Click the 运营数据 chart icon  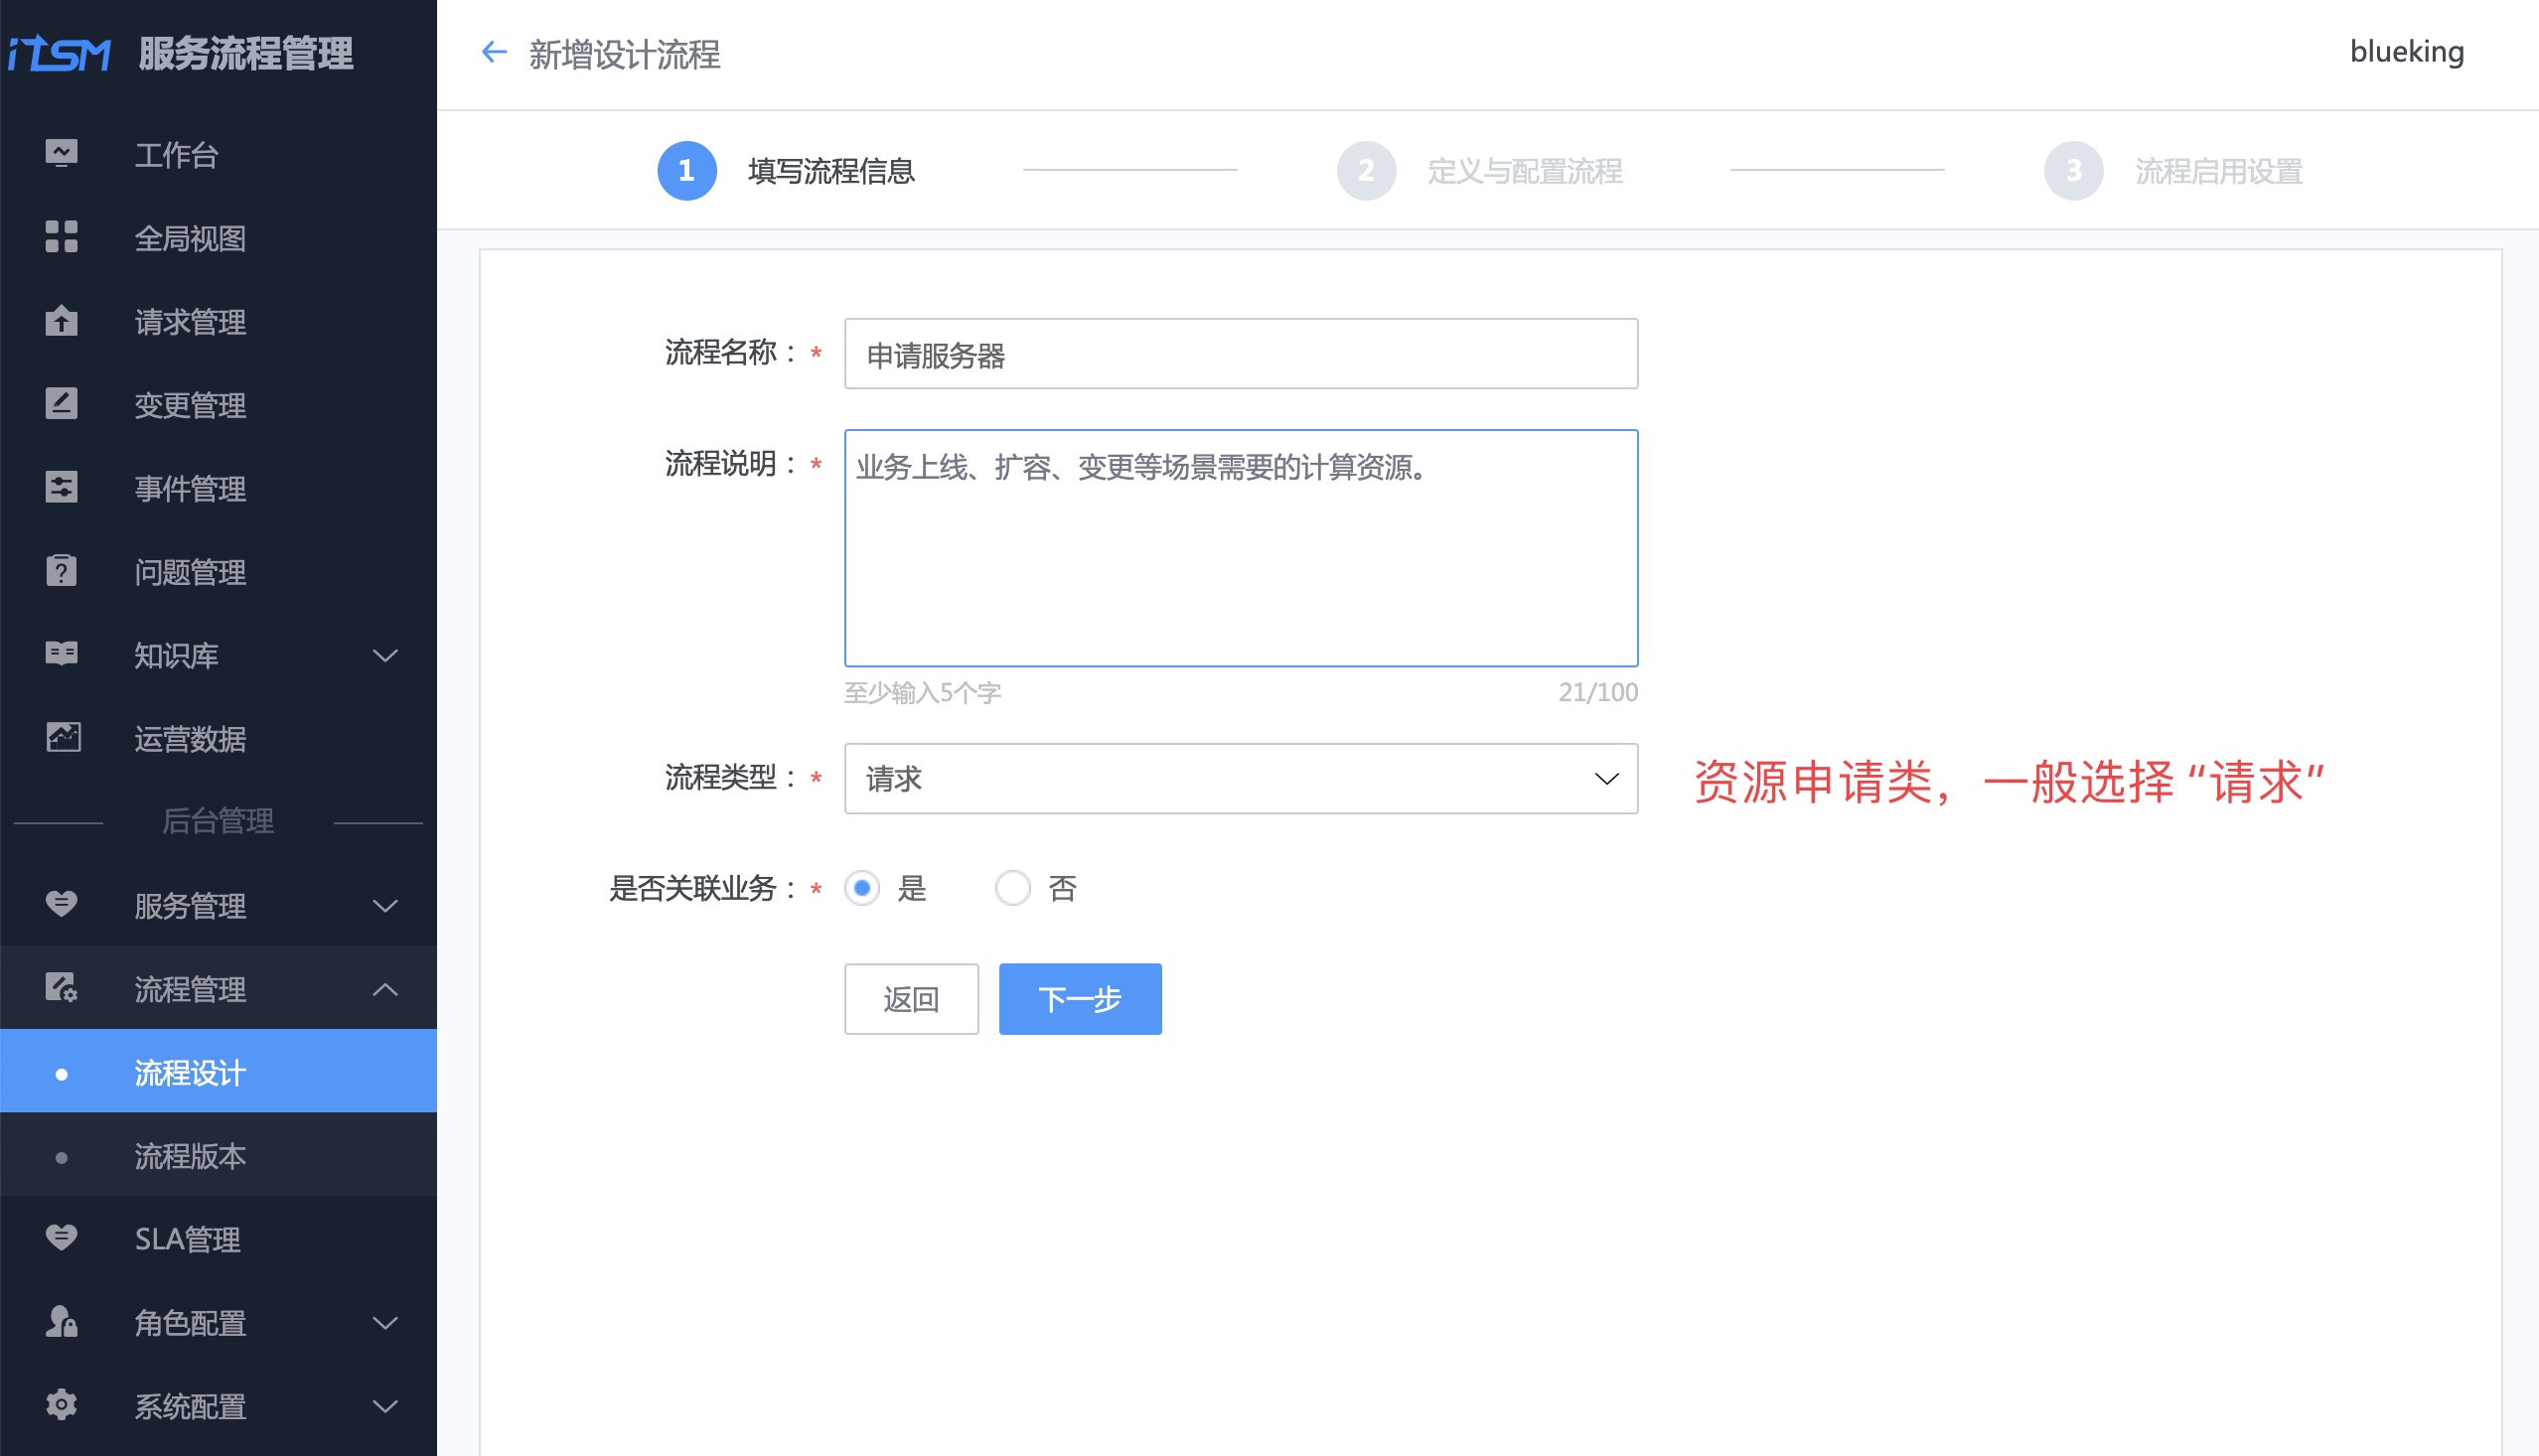point(63,737)
